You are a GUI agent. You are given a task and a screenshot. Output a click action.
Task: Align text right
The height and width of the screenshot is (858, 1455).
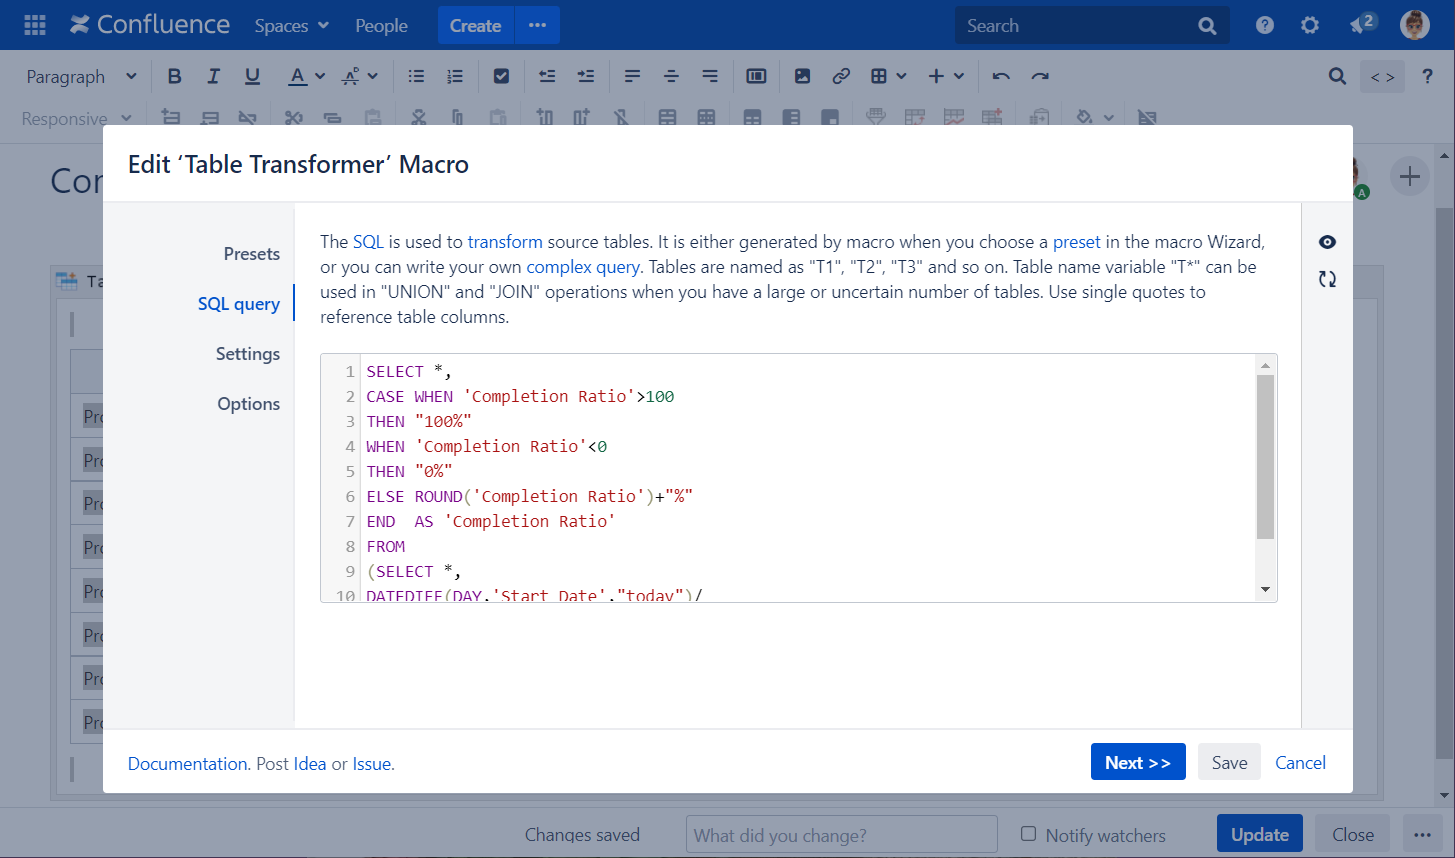(x=710, y=76)
